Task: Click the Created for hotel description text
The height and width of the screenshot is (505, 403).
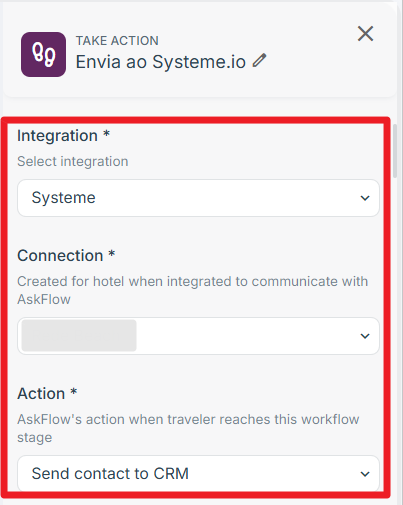Action: pos(193,290)
